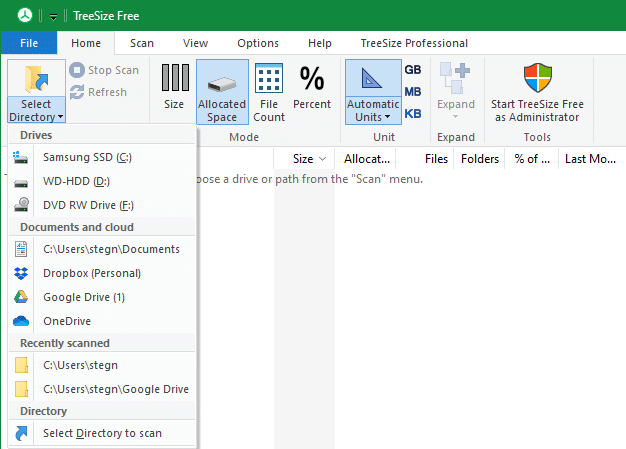This screenshot has width=626, height=449.
Task: Start TreeSize Free as Administrator
Action: (537, 92)
